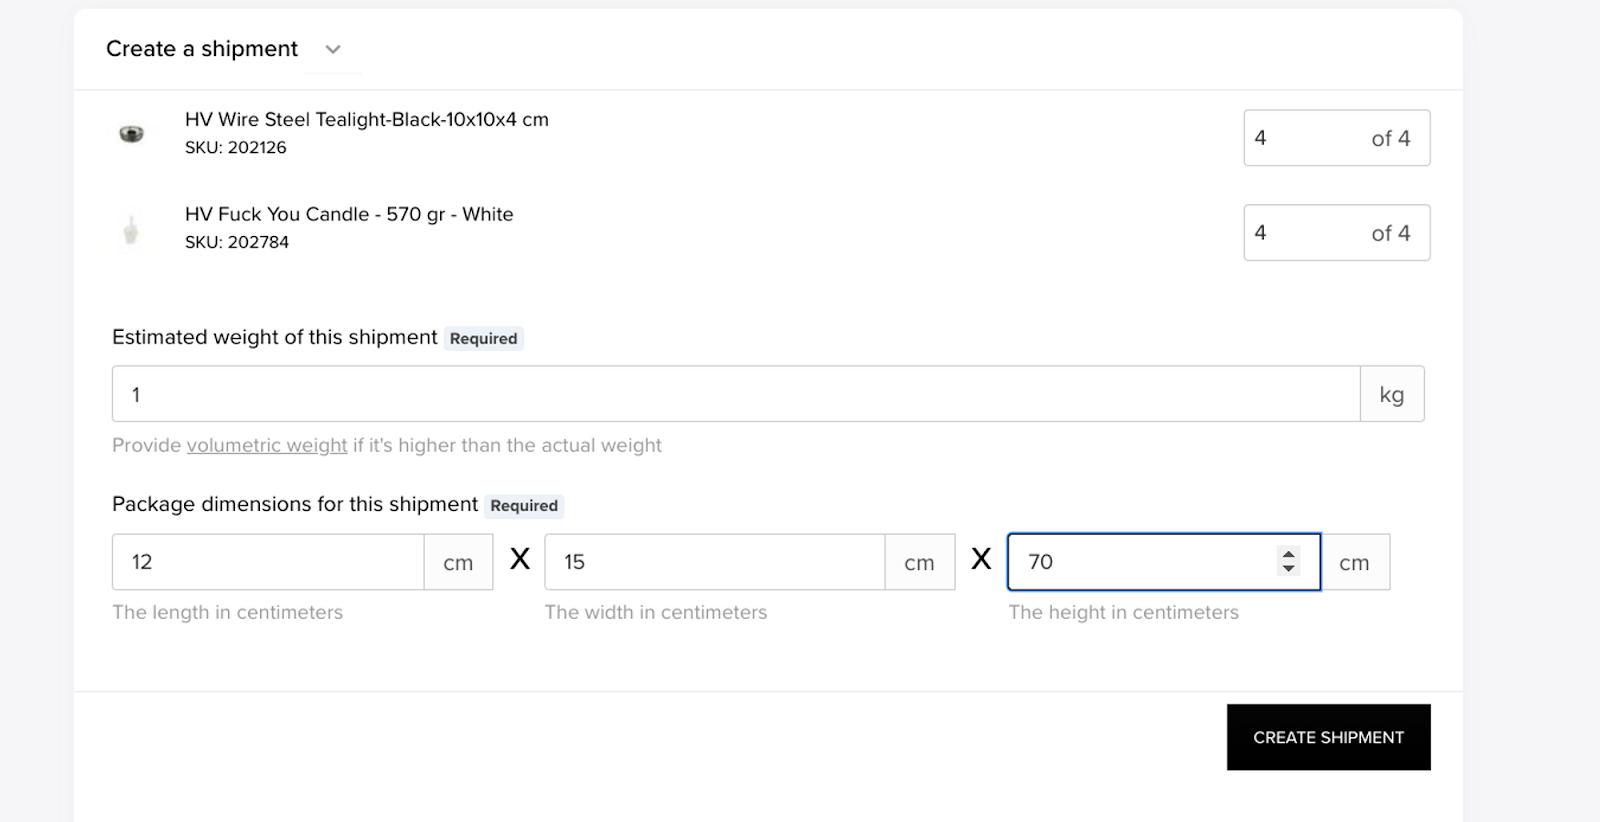
Task: Click the cm unit beside height field
Action: click(x=1354, y=562)
